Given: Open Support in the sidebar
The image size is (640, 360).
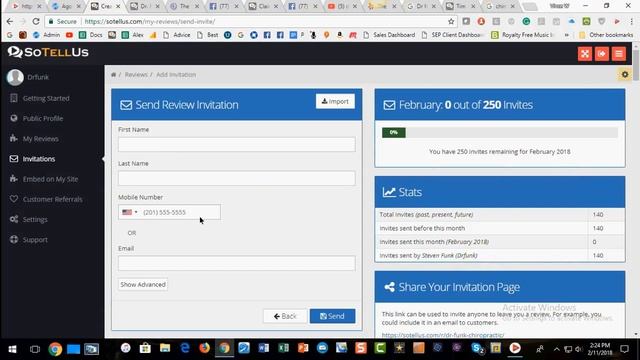Looking at the screenshot, I should click(35, 240).
